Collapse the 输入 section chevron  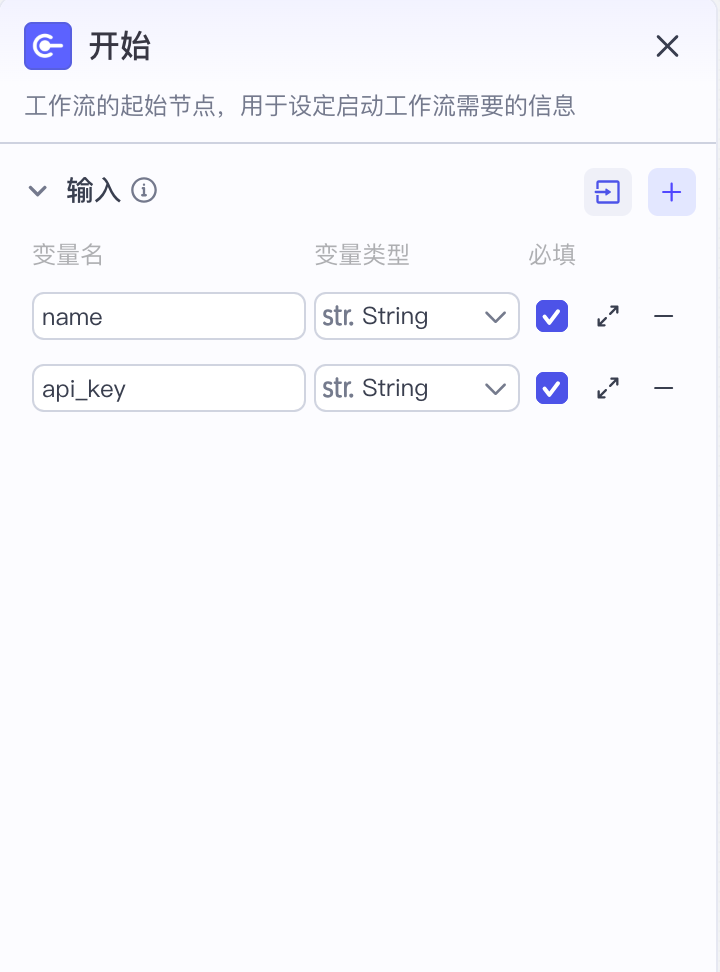coord(38,190)
